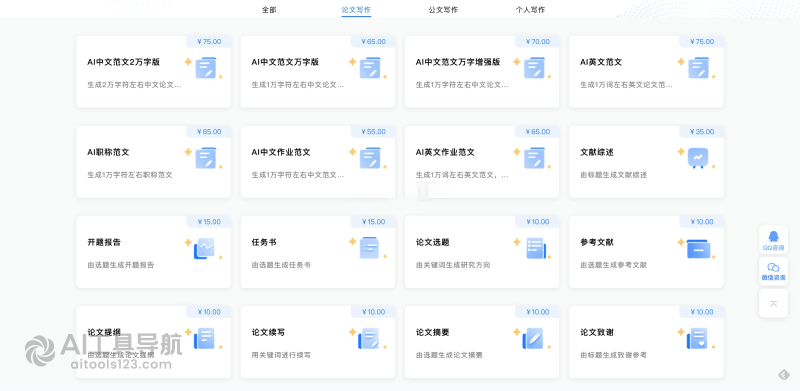Screen dimensions: 800x391
Task: Click the 文献综述 presentation board icon
Action: 698,158
